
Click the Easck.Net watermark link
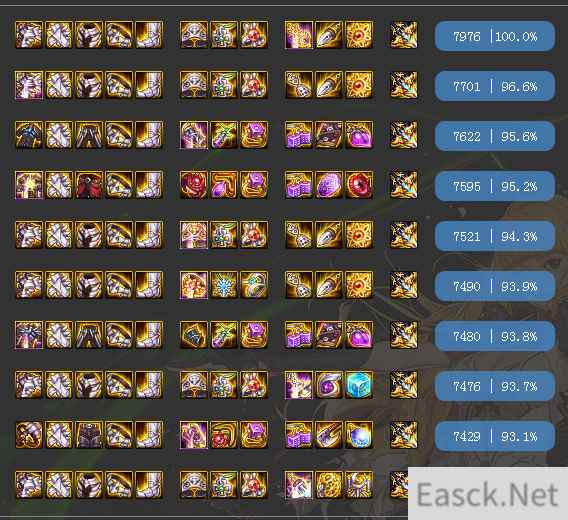[x=488, y=494]
